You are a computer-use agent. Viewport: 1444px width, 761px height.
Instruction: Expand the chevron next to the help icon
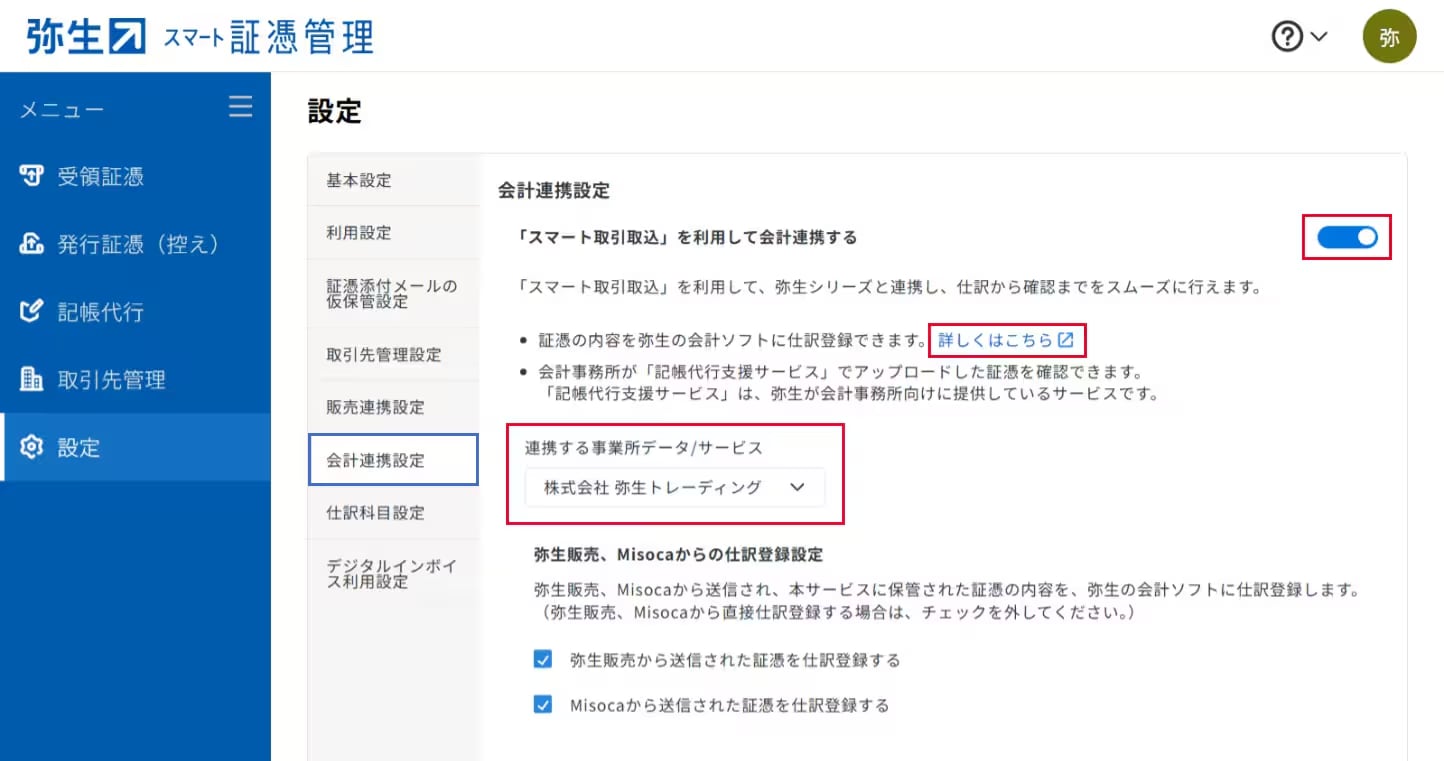pos(1319,37)
